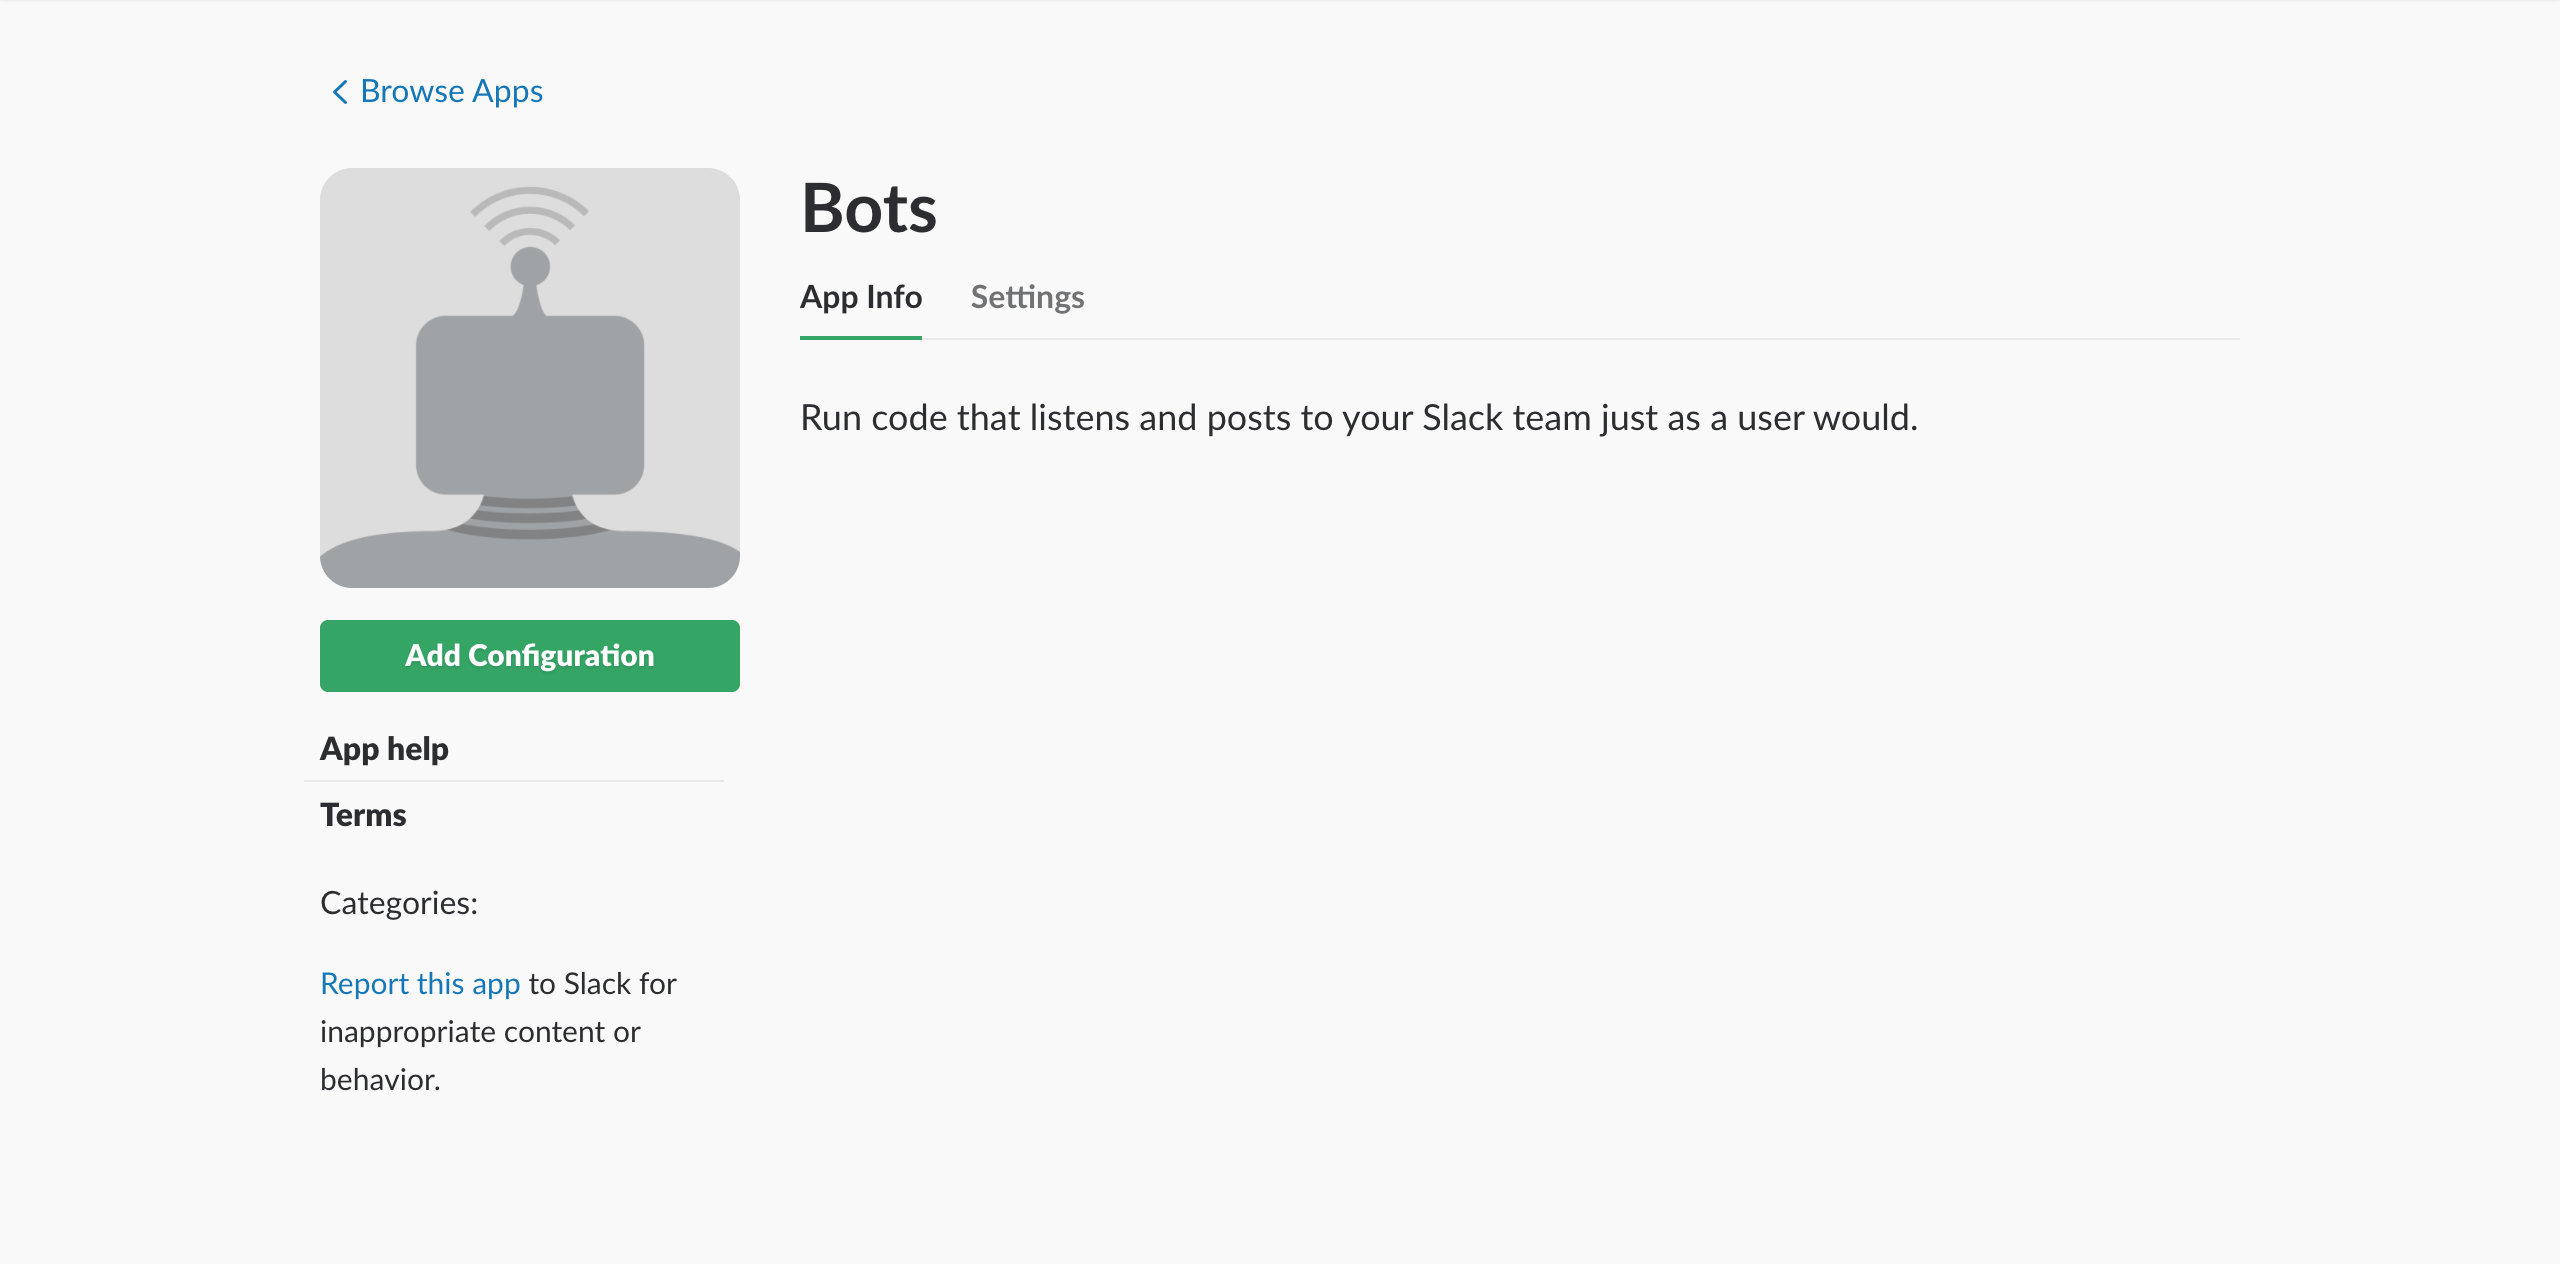The height and width of the screenshot is (1264, 2560).
Task: Click the Categories: label
Action: [x=399, y=903]
